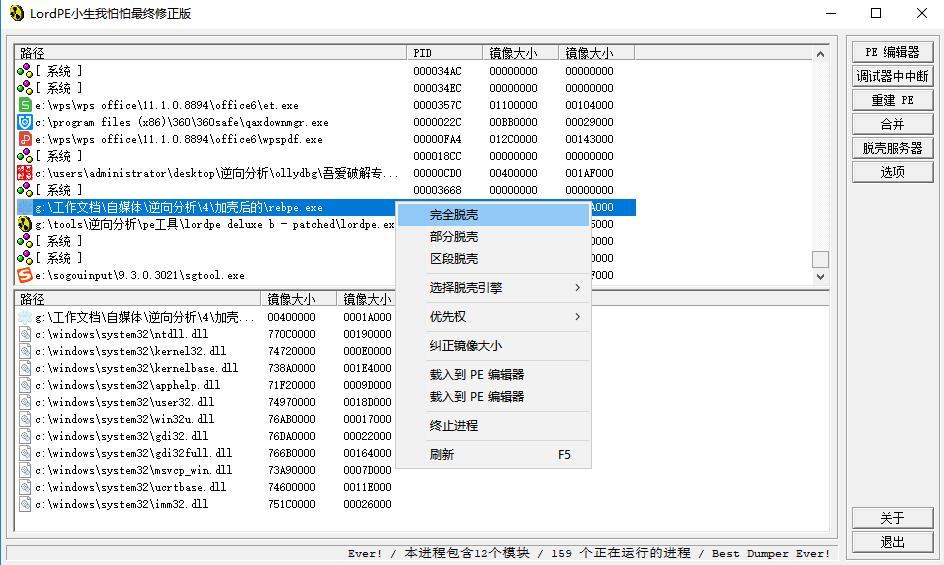Click the 调试器中中断 button
Screen dimensions: 944x565
coord(892,76)
